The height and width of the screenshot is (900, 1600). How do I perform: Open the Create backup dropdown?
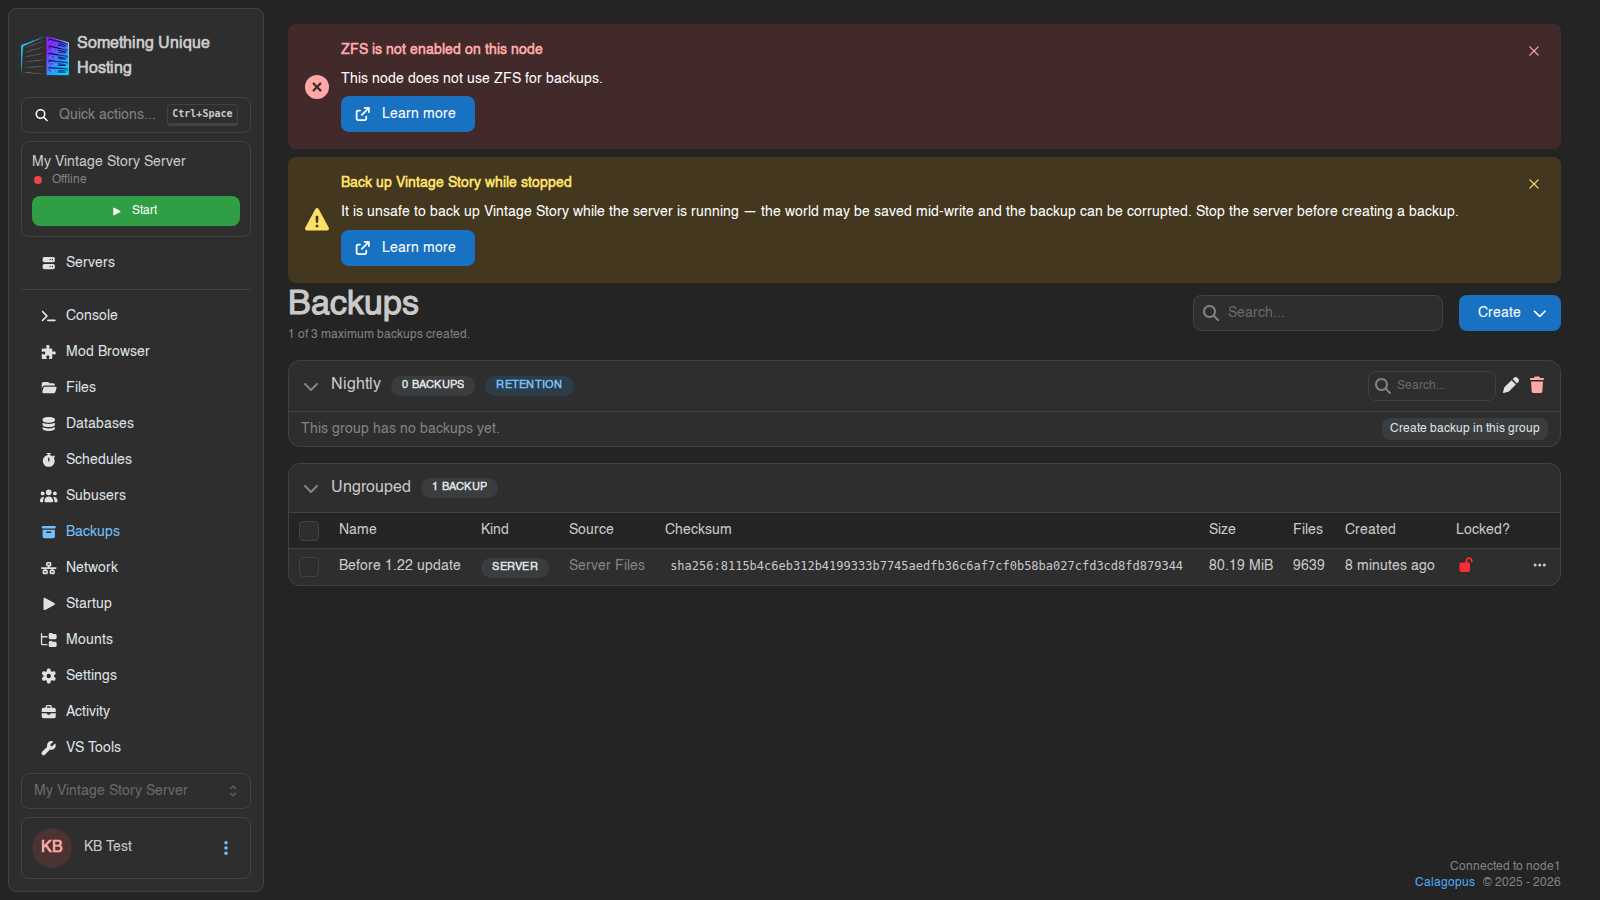tap(1510, 313)
